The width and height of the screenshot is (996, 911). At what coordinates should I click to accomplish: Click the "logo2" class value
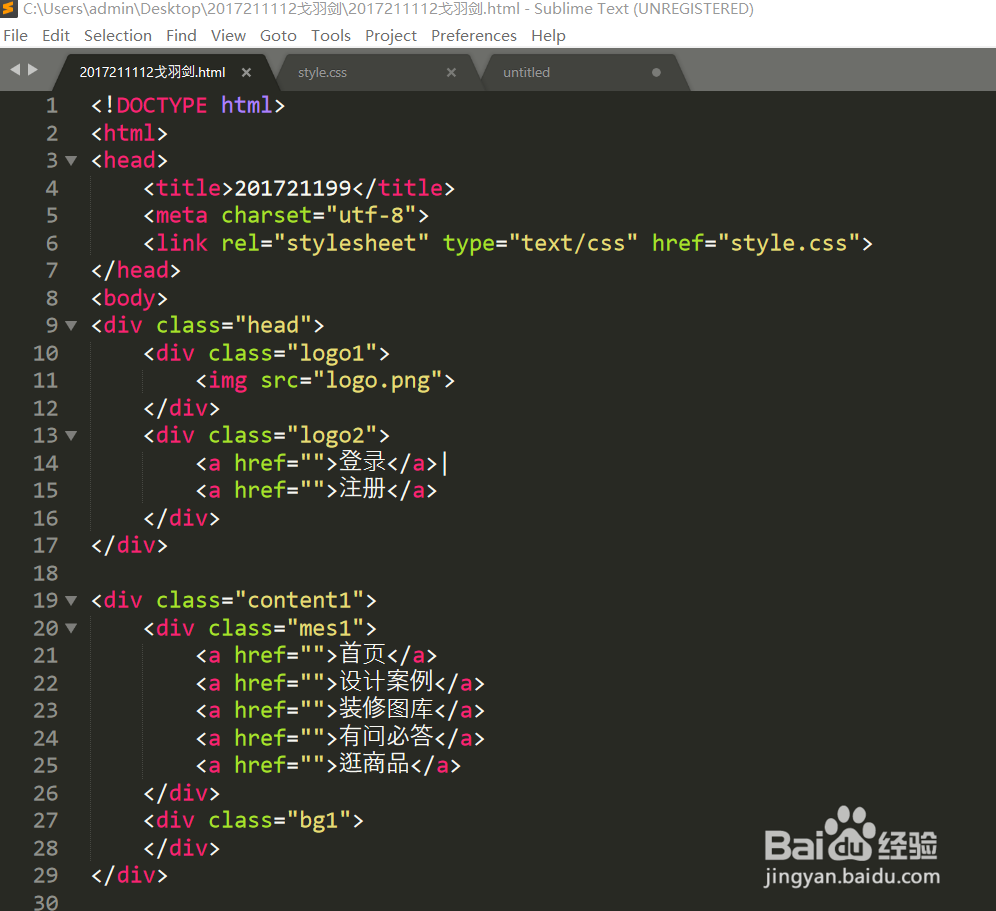click(332, 436)
